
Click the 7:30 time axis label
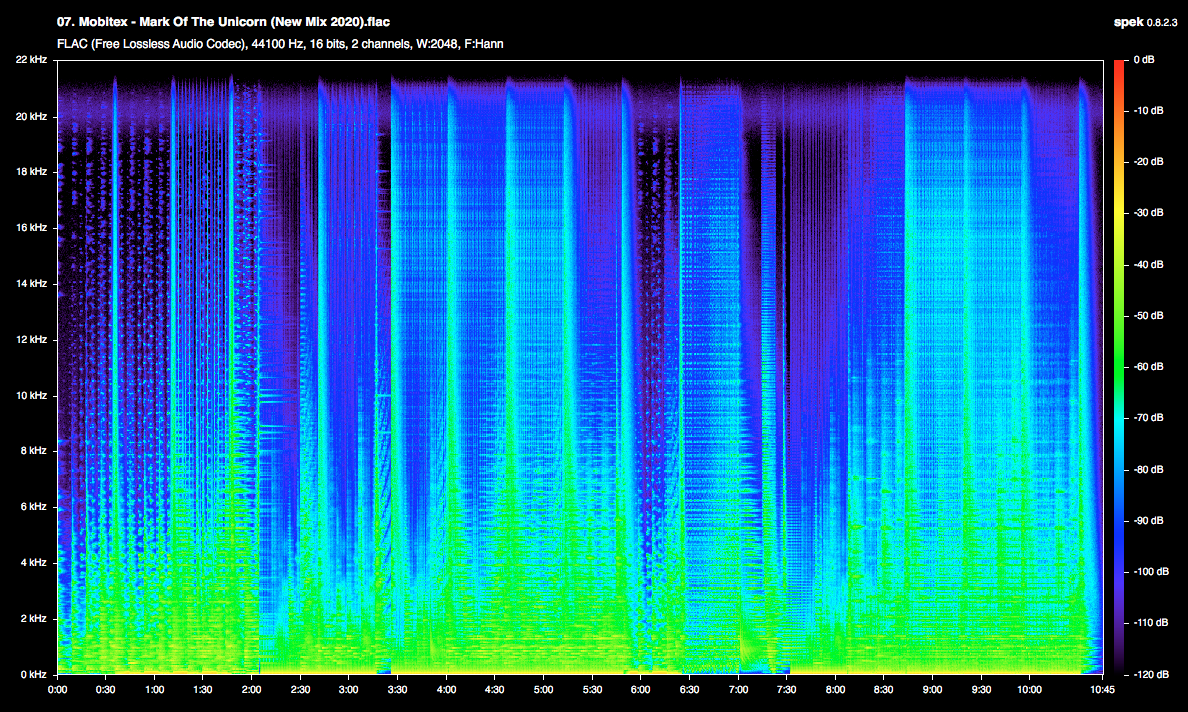coord(786,689)
